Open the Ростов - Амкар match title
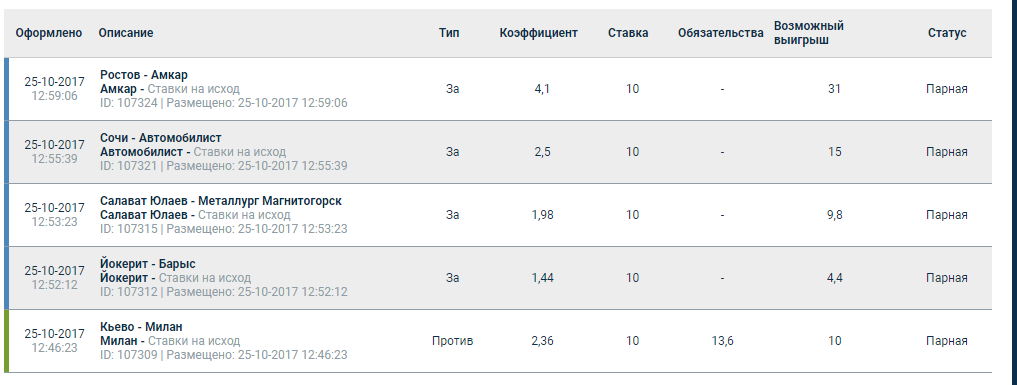The image size is (1017, 385). (144, 75)
